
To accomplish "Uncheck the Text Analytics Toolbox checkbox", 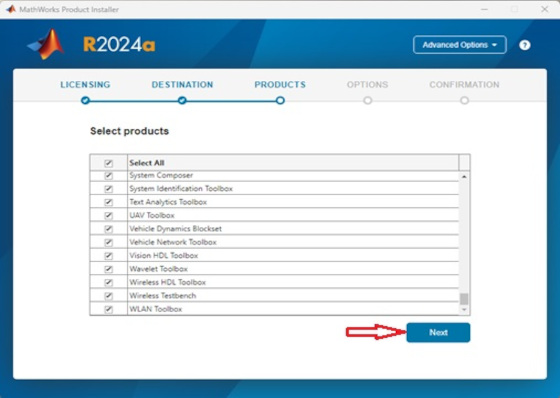I will [x=108, y=202].
